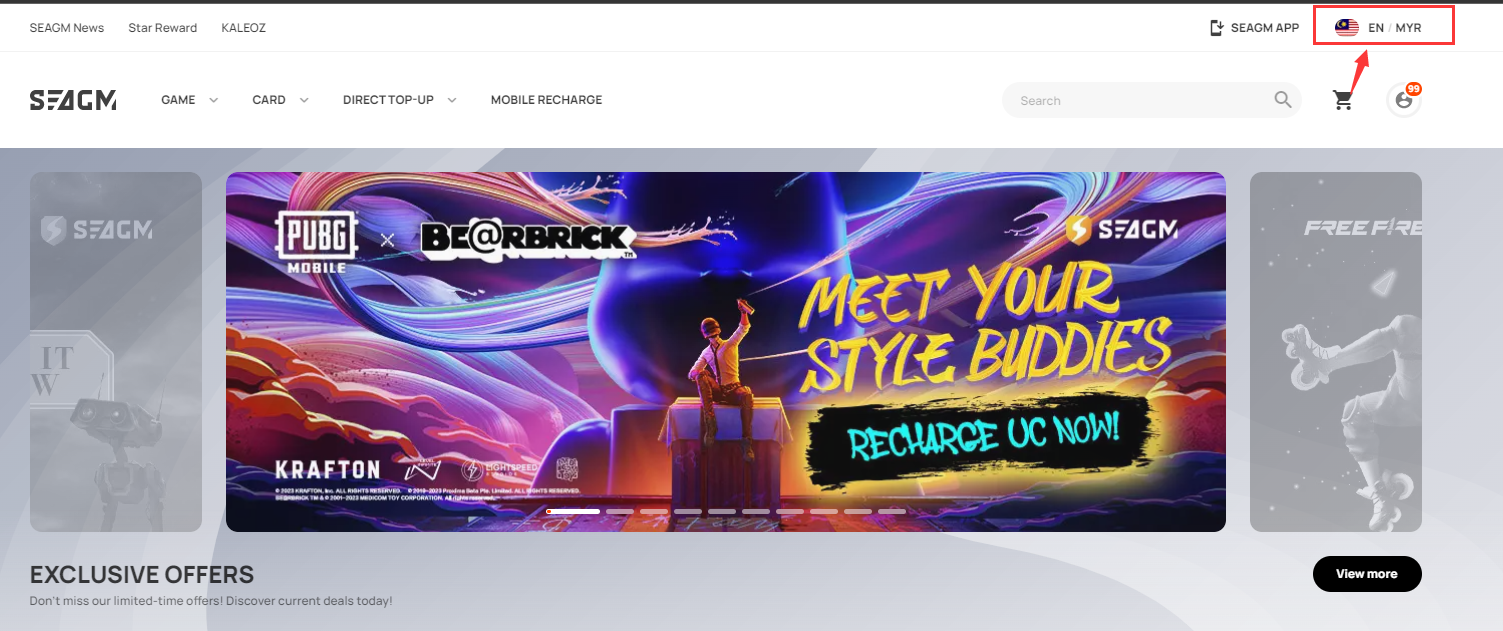
Task: Click the SEAGM APP download icon
Action: [x=1217, y=28]
